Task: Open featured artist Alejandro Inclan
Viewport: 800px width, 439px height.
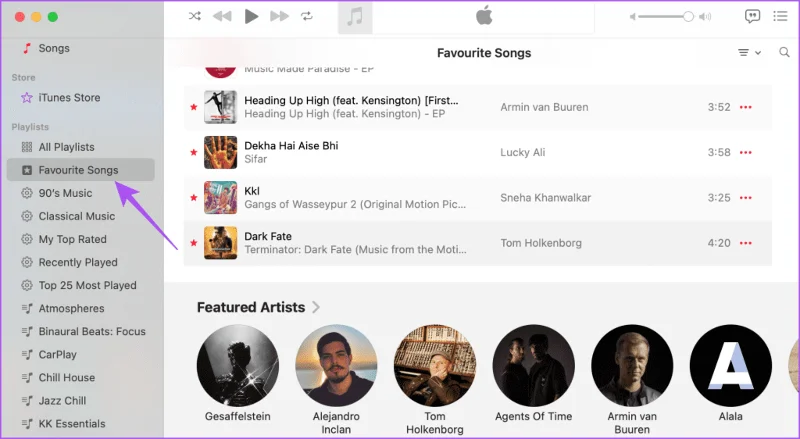Action: (x=336, y=365)
